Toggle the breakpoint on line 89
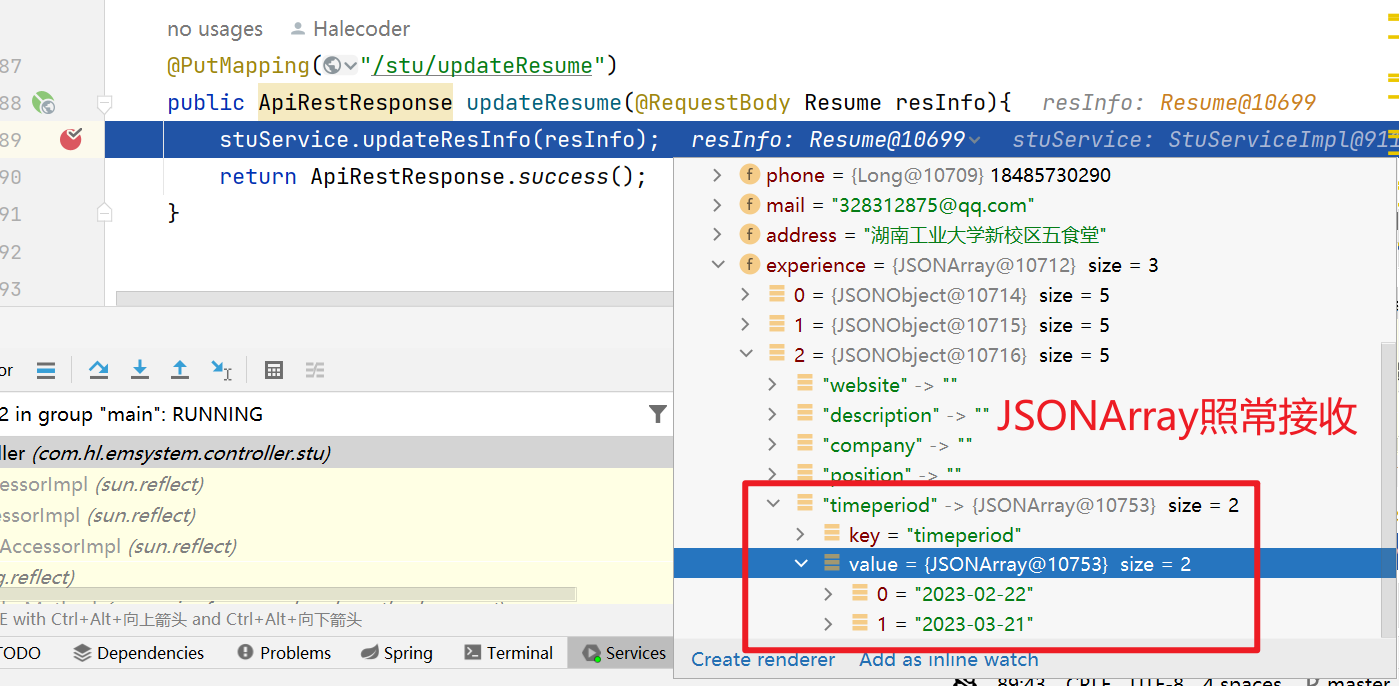The width and height of the screenshot is (1399, 686). pyautogui.click(x=70, y=139)
